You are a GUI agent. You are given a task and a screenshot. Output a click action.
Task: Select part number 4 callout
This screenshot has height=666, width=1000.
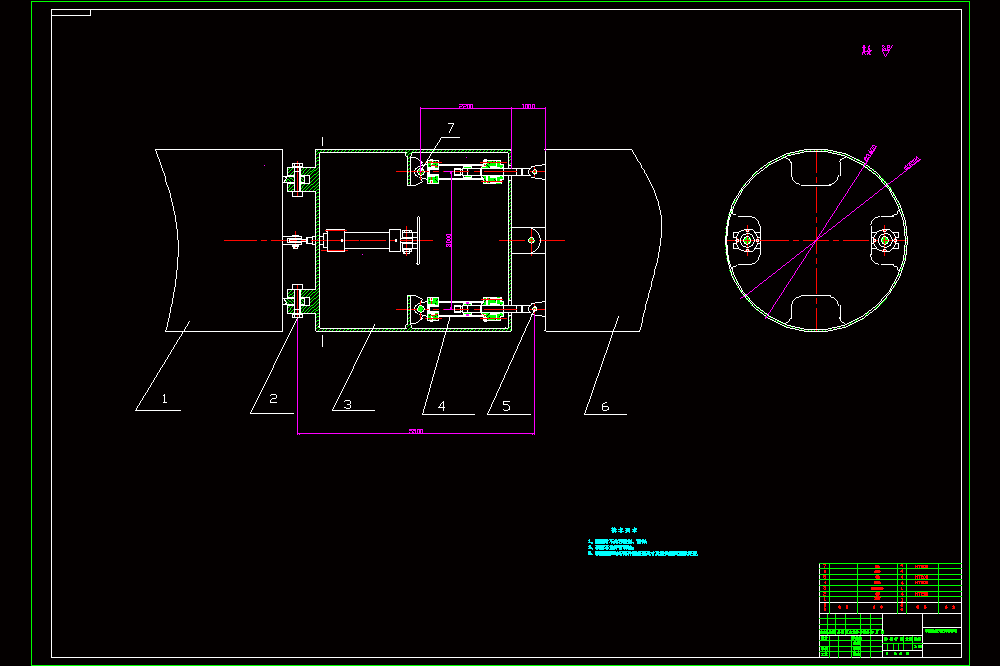click(x=441, y=406)
